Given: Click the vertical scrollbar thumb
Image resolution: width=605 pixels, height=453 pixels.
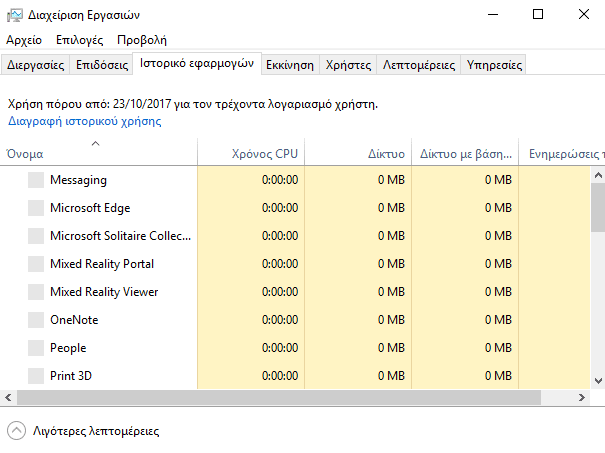Looking at the screenshot, I should tap(598, 208).
